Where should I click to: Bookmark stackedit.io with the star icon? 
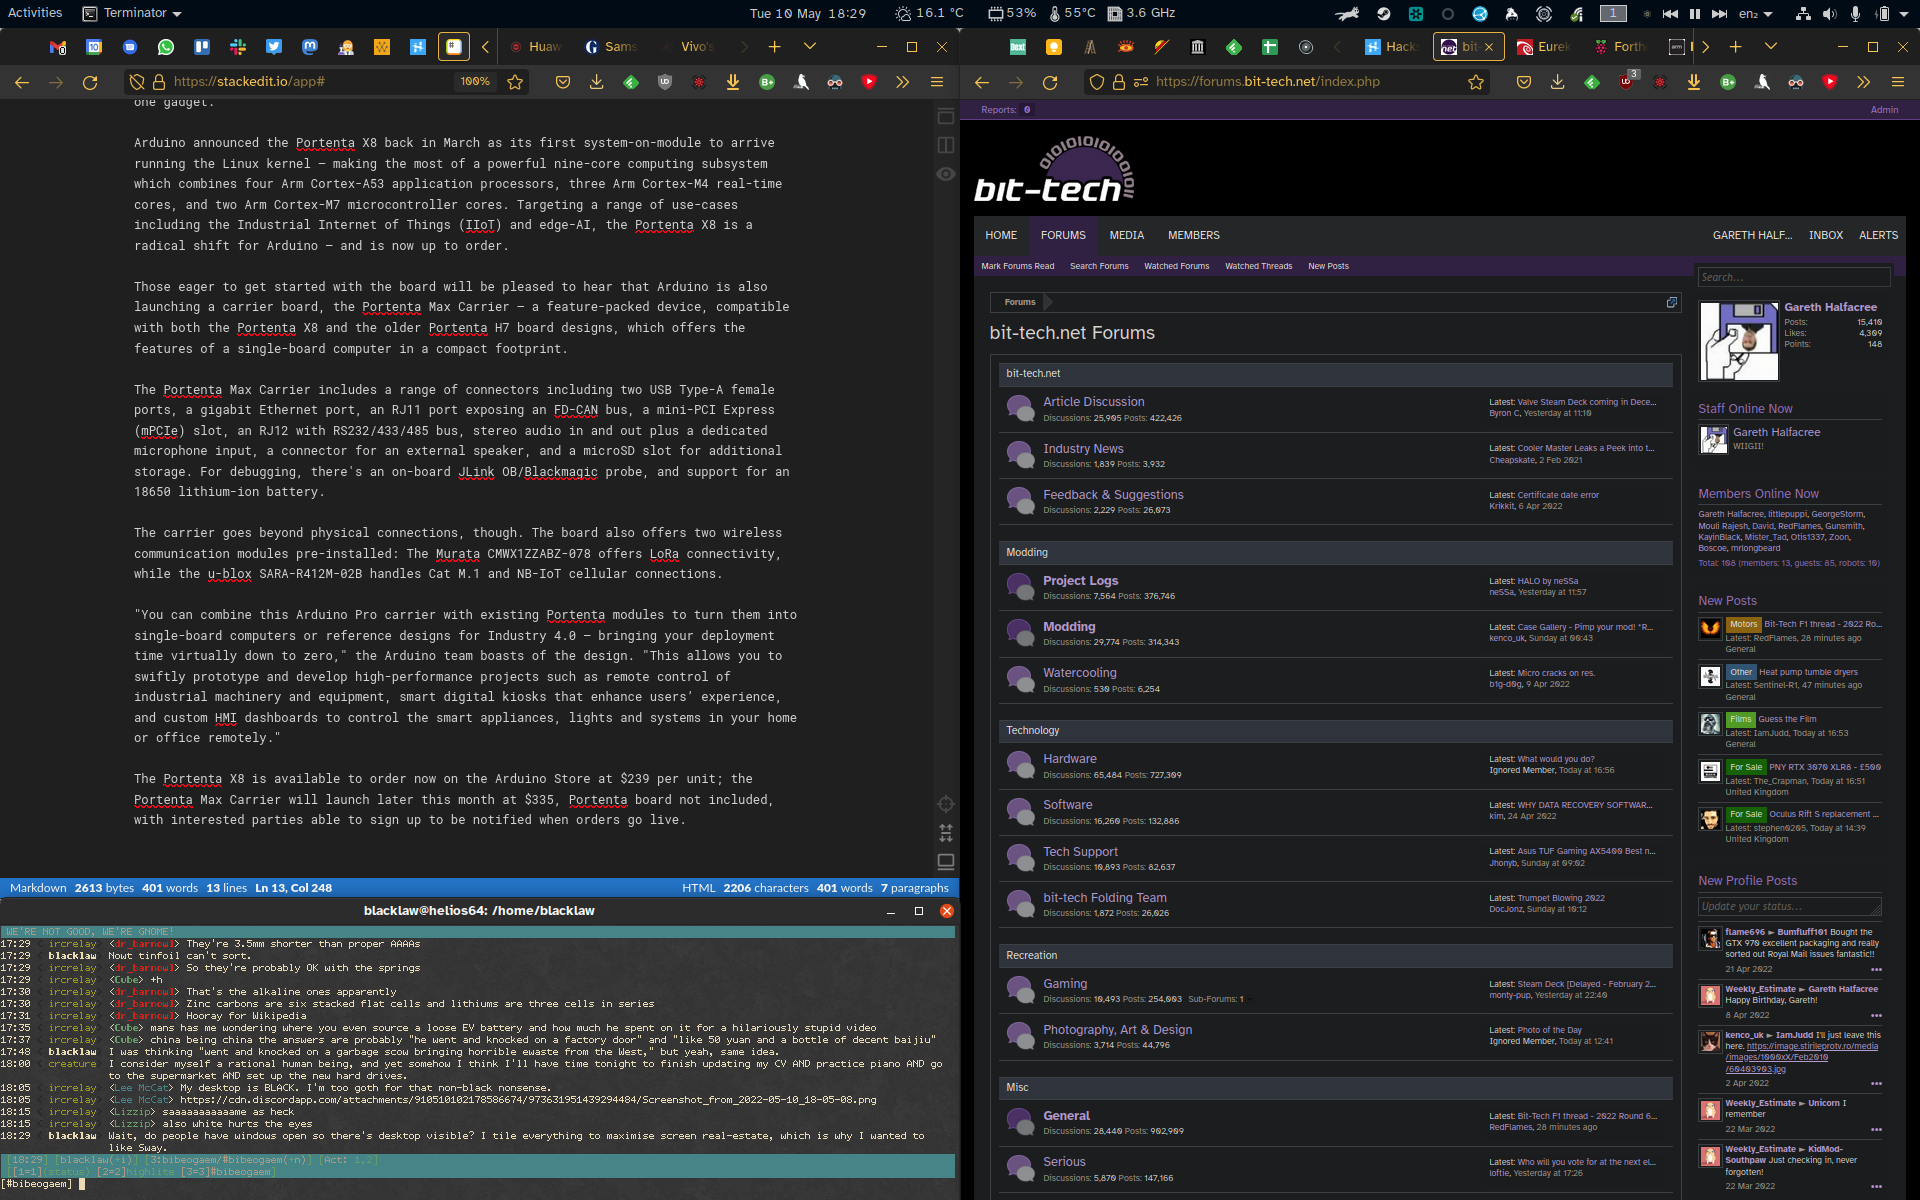point(515,83)
